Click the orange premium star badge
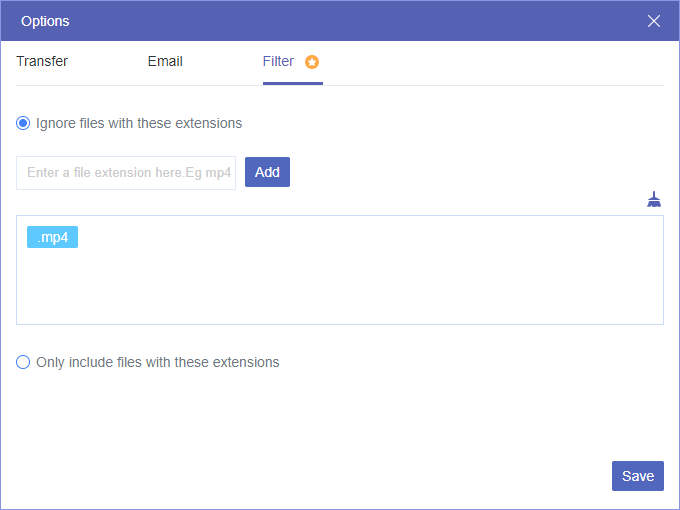This screenshot has width=680, height=510. (x=312, y=62)
